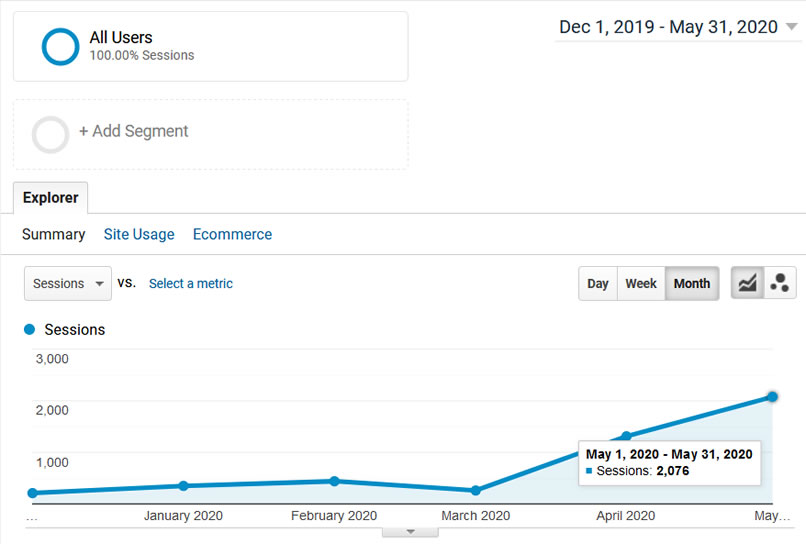Image resolution: width=806 pixels, height=544 pixels.
Task: Click Select a metric link
Action: tap(191, 283)
